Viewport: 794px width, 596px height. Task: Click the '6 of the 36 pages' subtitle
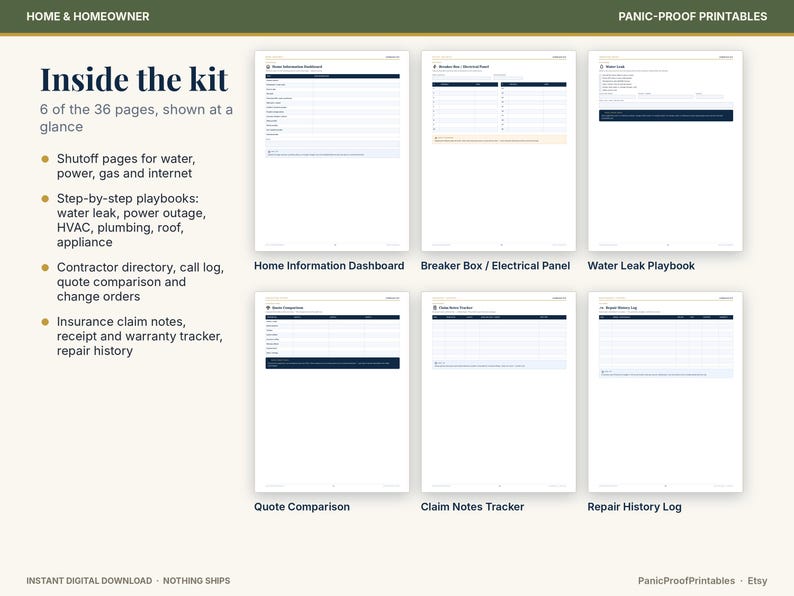coord(136,118)
